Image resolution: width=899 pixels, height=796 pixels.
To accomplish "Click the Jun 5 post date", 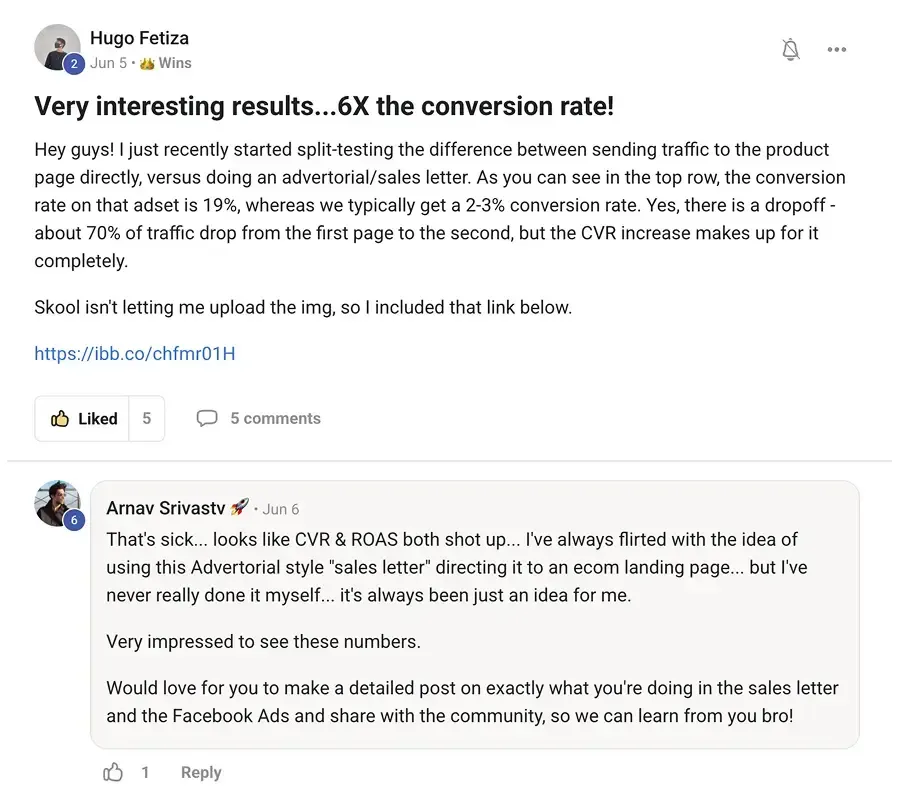I will [108, 63].
